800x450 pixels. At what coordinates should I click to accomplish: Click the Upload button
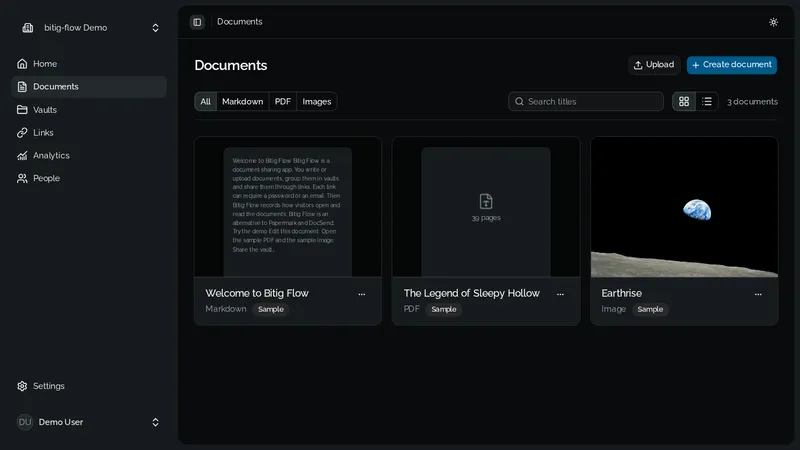(654, 65)
